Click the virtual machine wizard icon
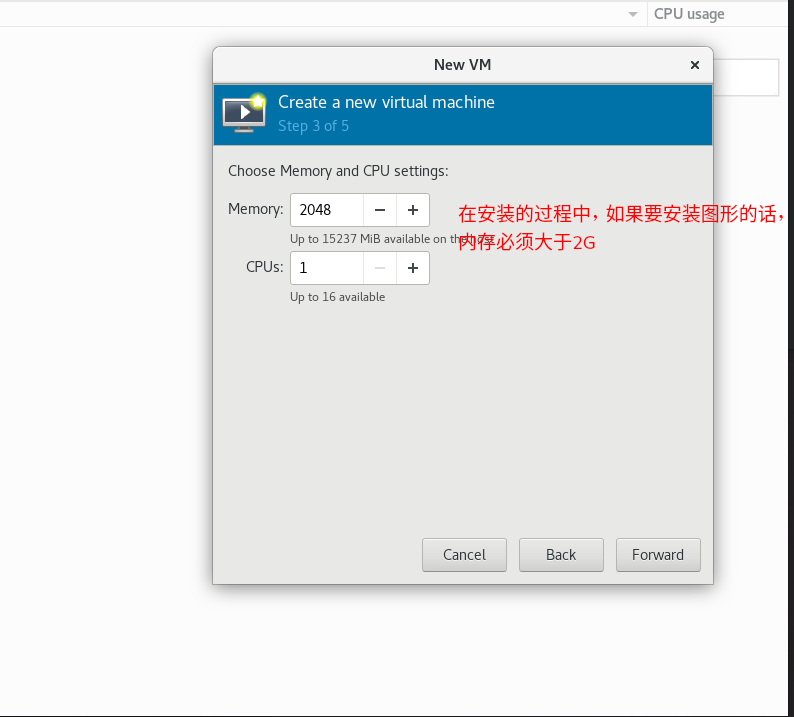The image size is (794, 717). pyautogui.click(x=245, y=113)
